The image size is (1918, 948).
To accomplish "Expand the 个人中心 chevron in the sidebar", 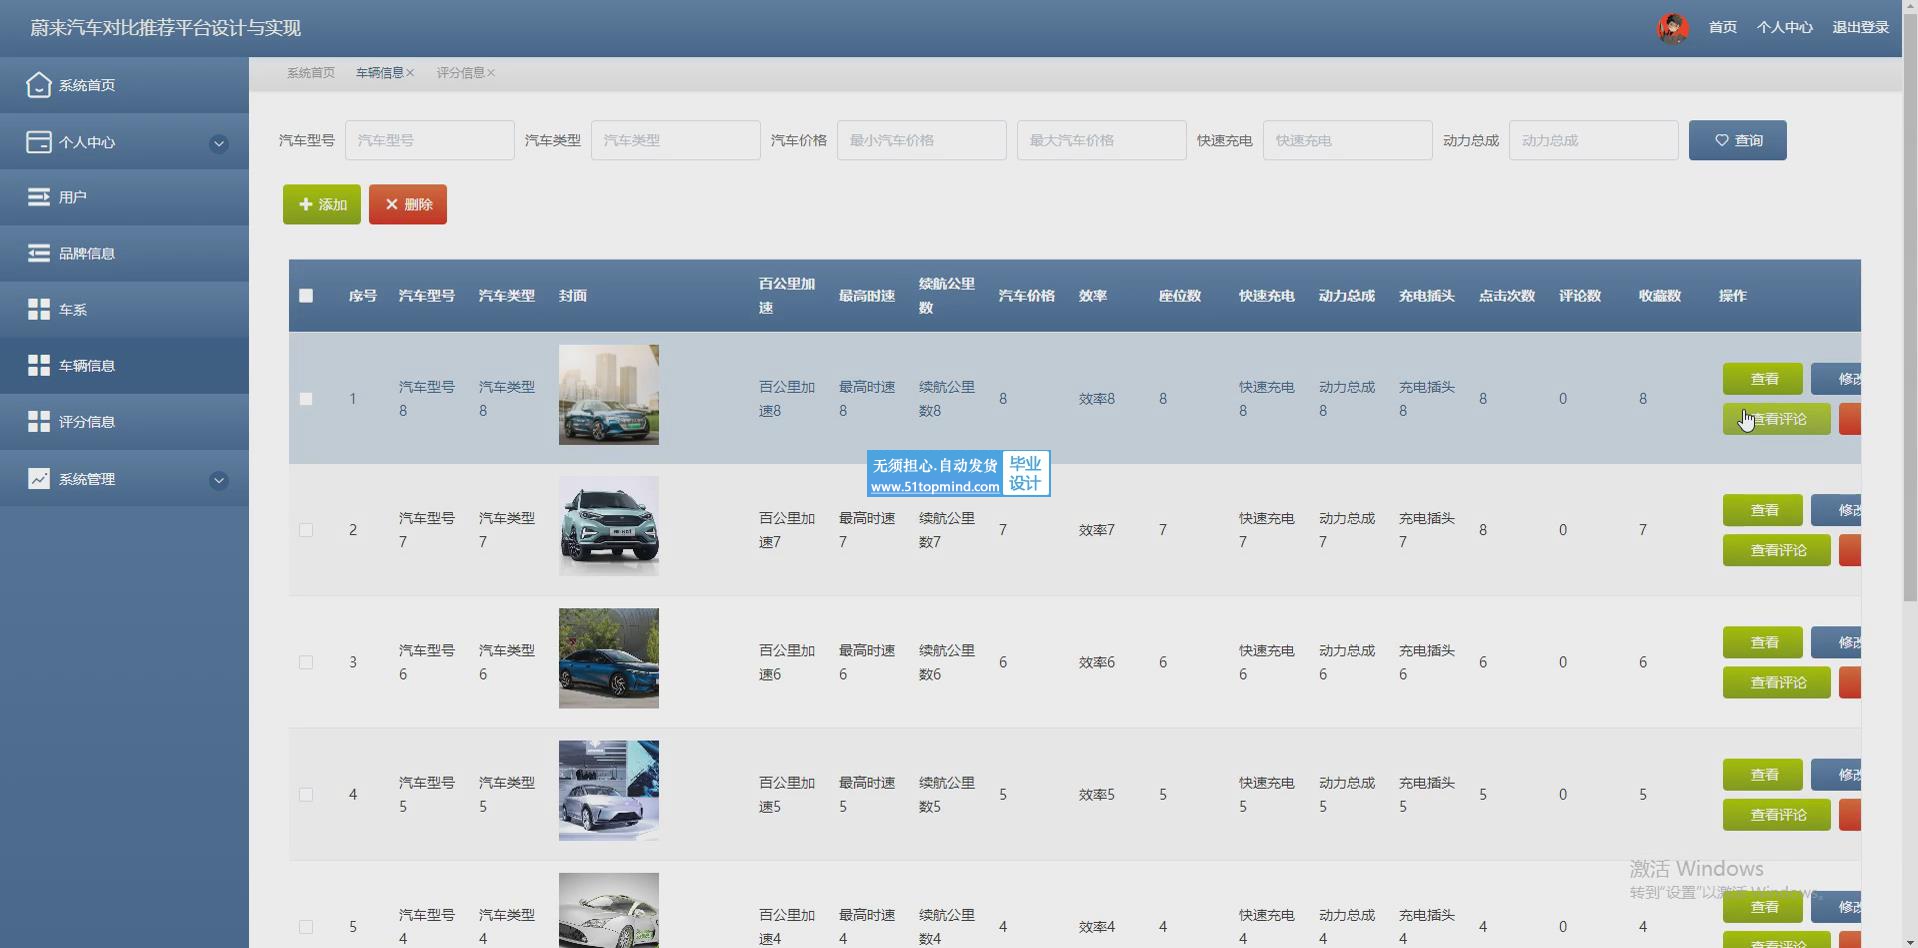I will point(218,143).
